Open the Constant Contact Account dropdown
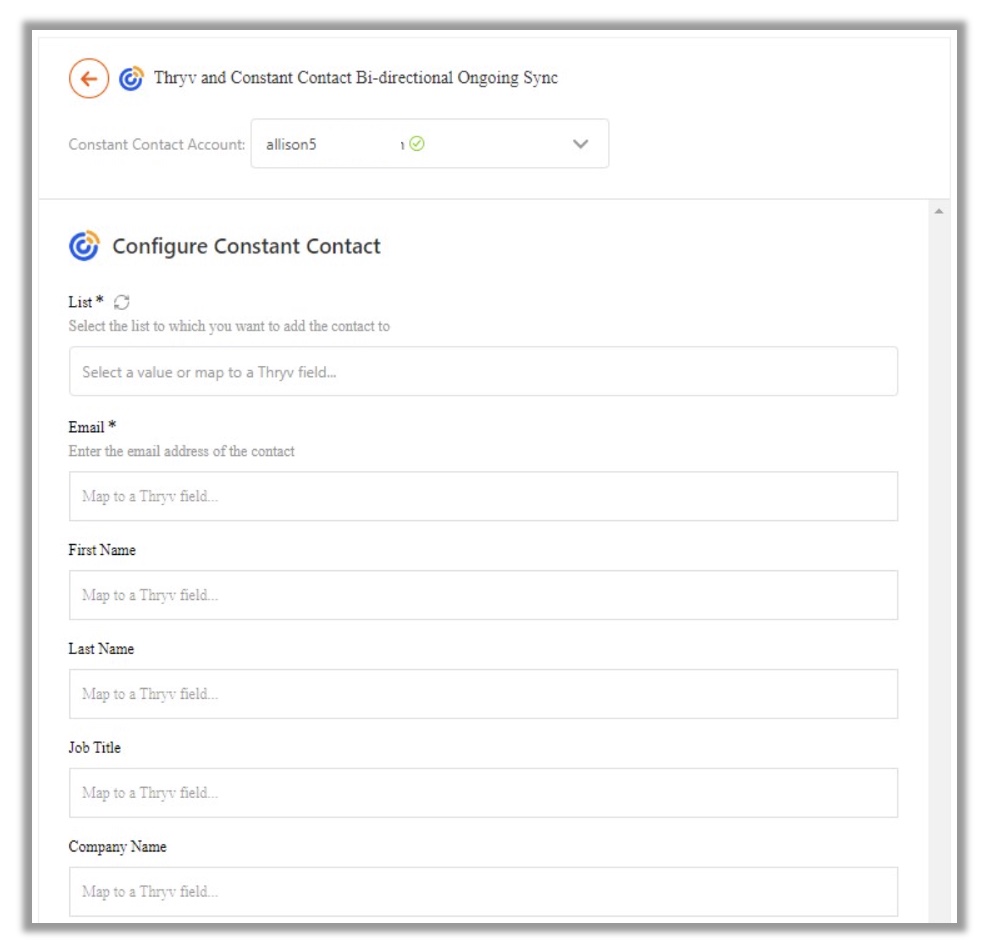The height and width of the screenshot is (952, 986). pyautogui.click(x=429, y=144)
